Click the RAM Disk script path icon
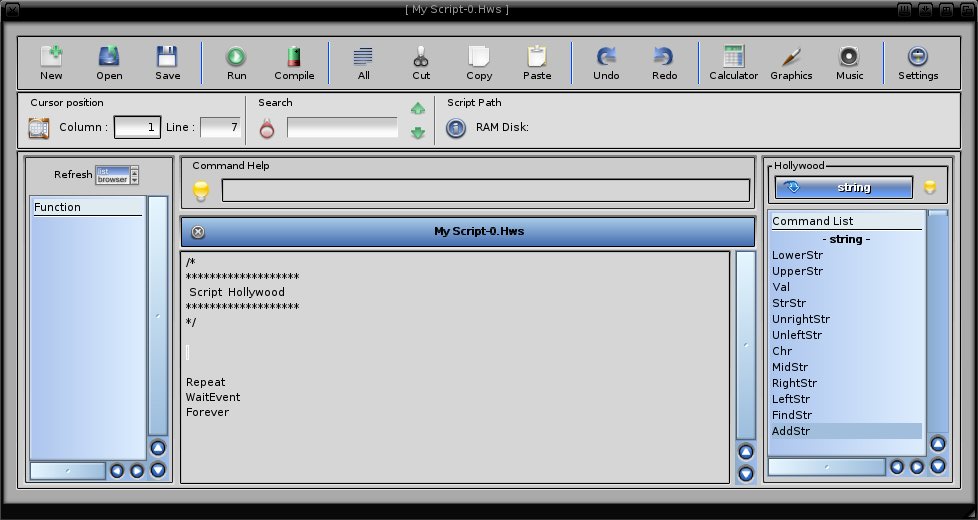Viewport: 978px width, 520px height. coord(456,128)
